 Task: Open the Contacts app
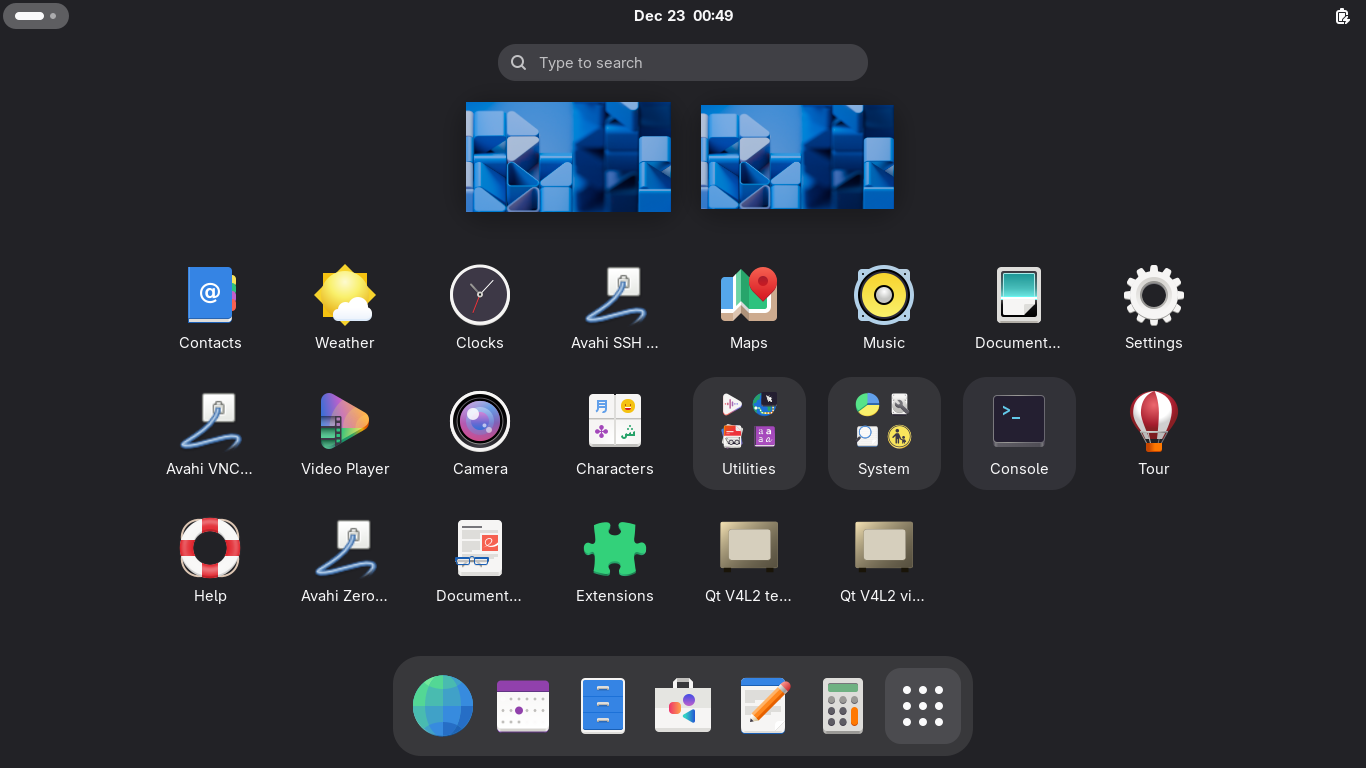click(210, 296)
